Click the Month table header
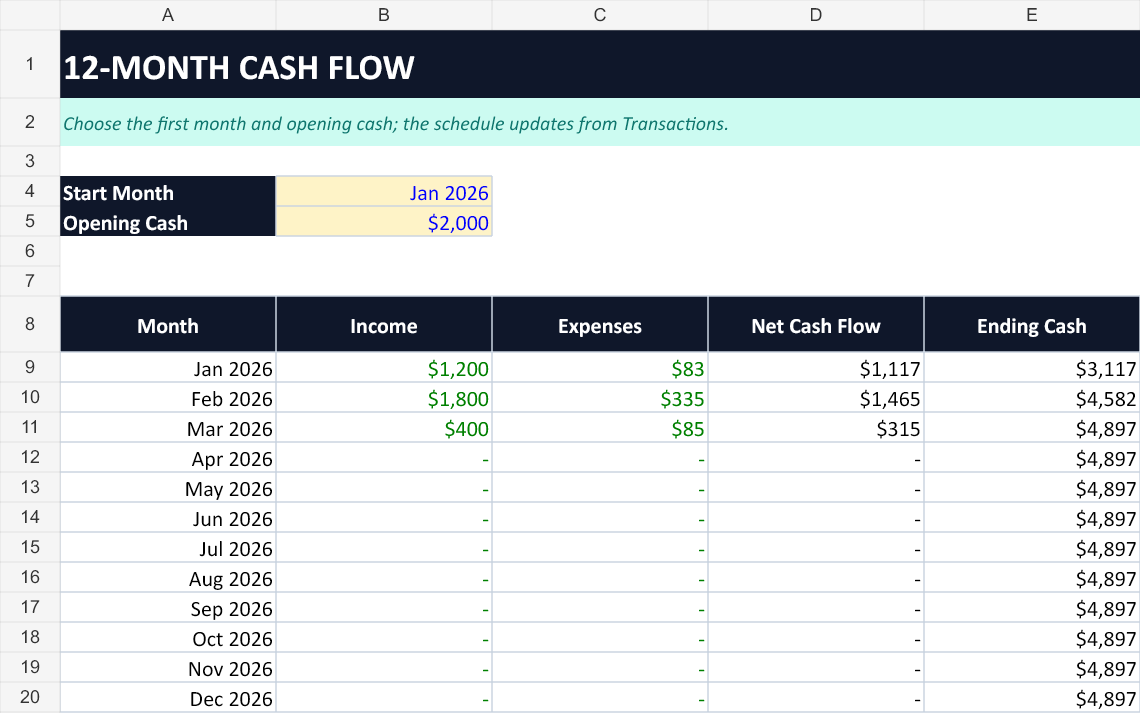The height and width of the screenshot is (713, 1140). [168, 325]
